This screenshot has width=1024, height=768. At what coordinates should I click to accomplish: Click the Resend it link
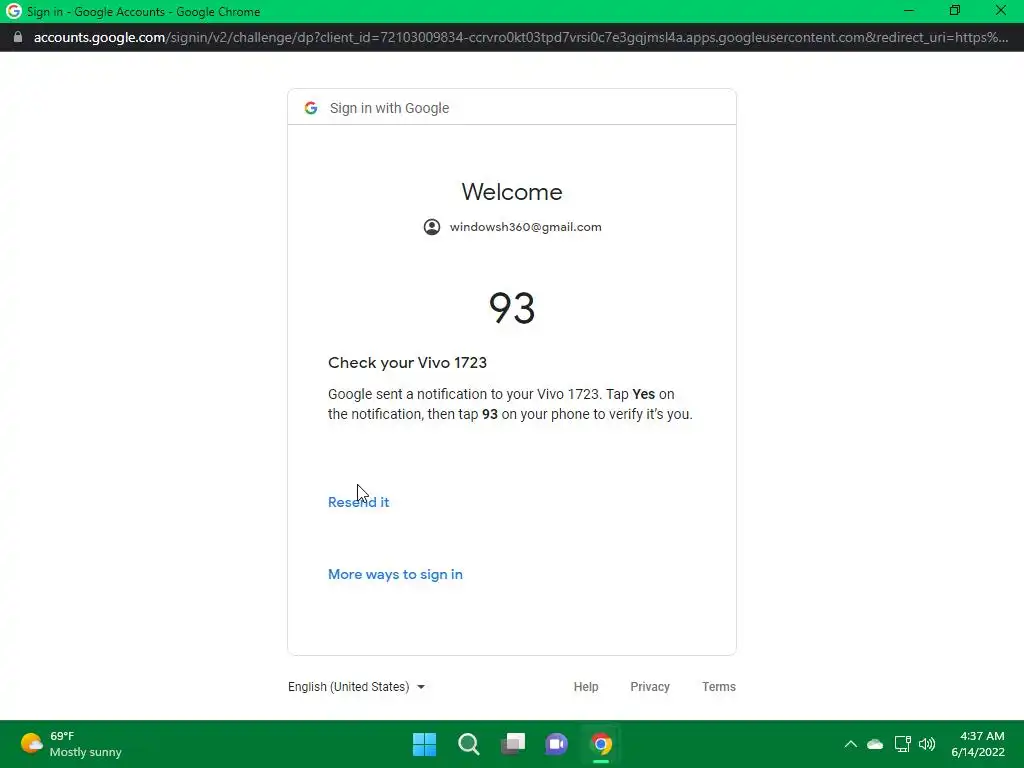click(x=359, y=502)
